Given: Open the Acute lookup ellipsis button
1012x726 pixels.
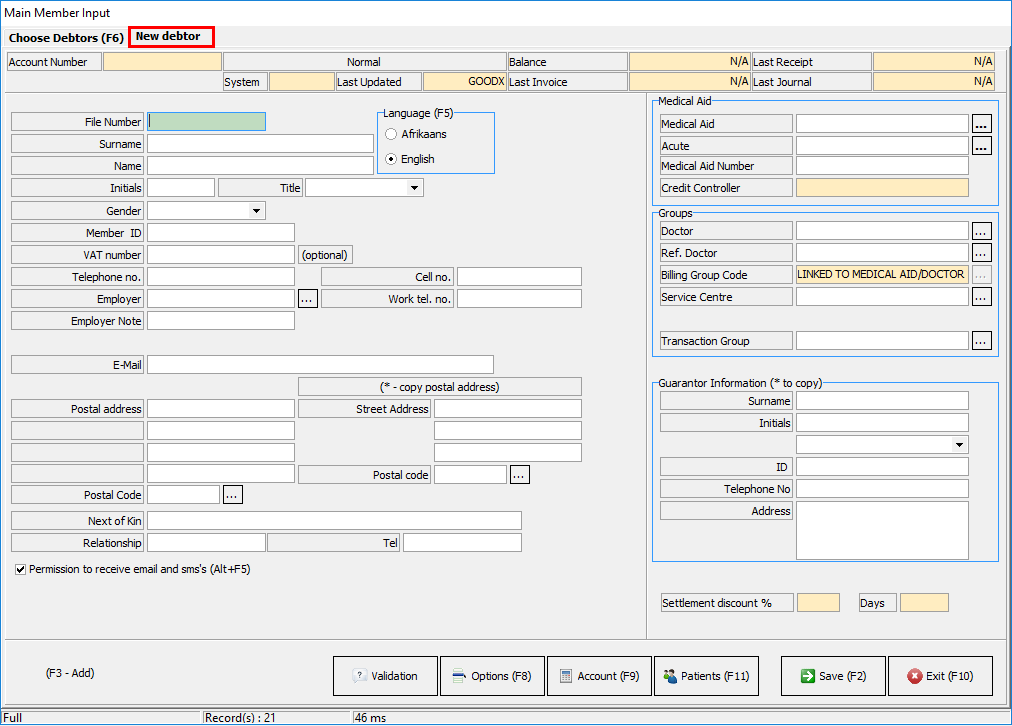Looking at the screenshot, I should 981,146.
